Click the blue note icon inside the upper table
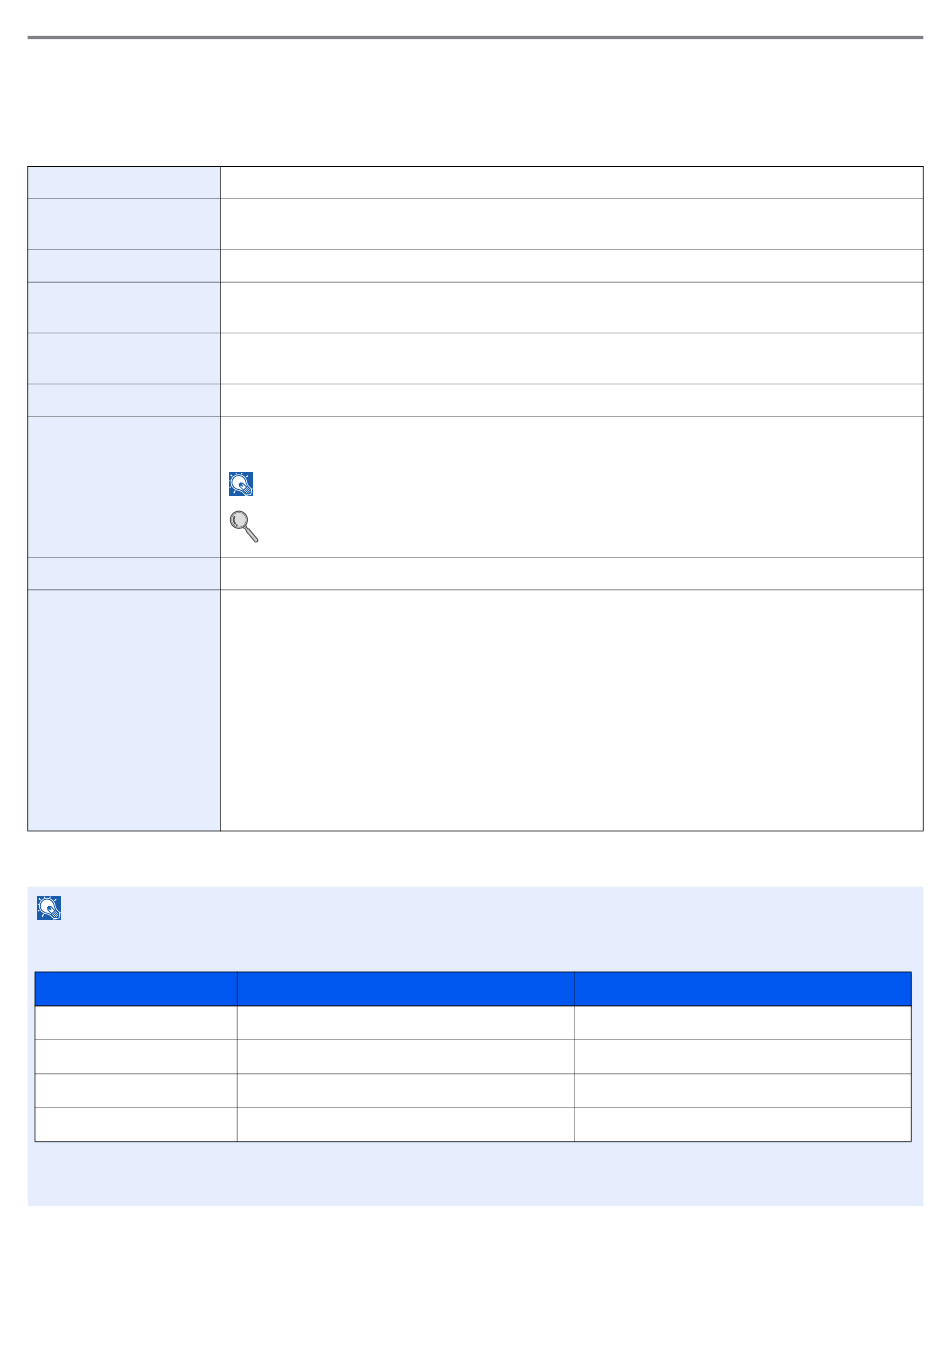This screenshot has width=950, height=1370. (241, 484)
